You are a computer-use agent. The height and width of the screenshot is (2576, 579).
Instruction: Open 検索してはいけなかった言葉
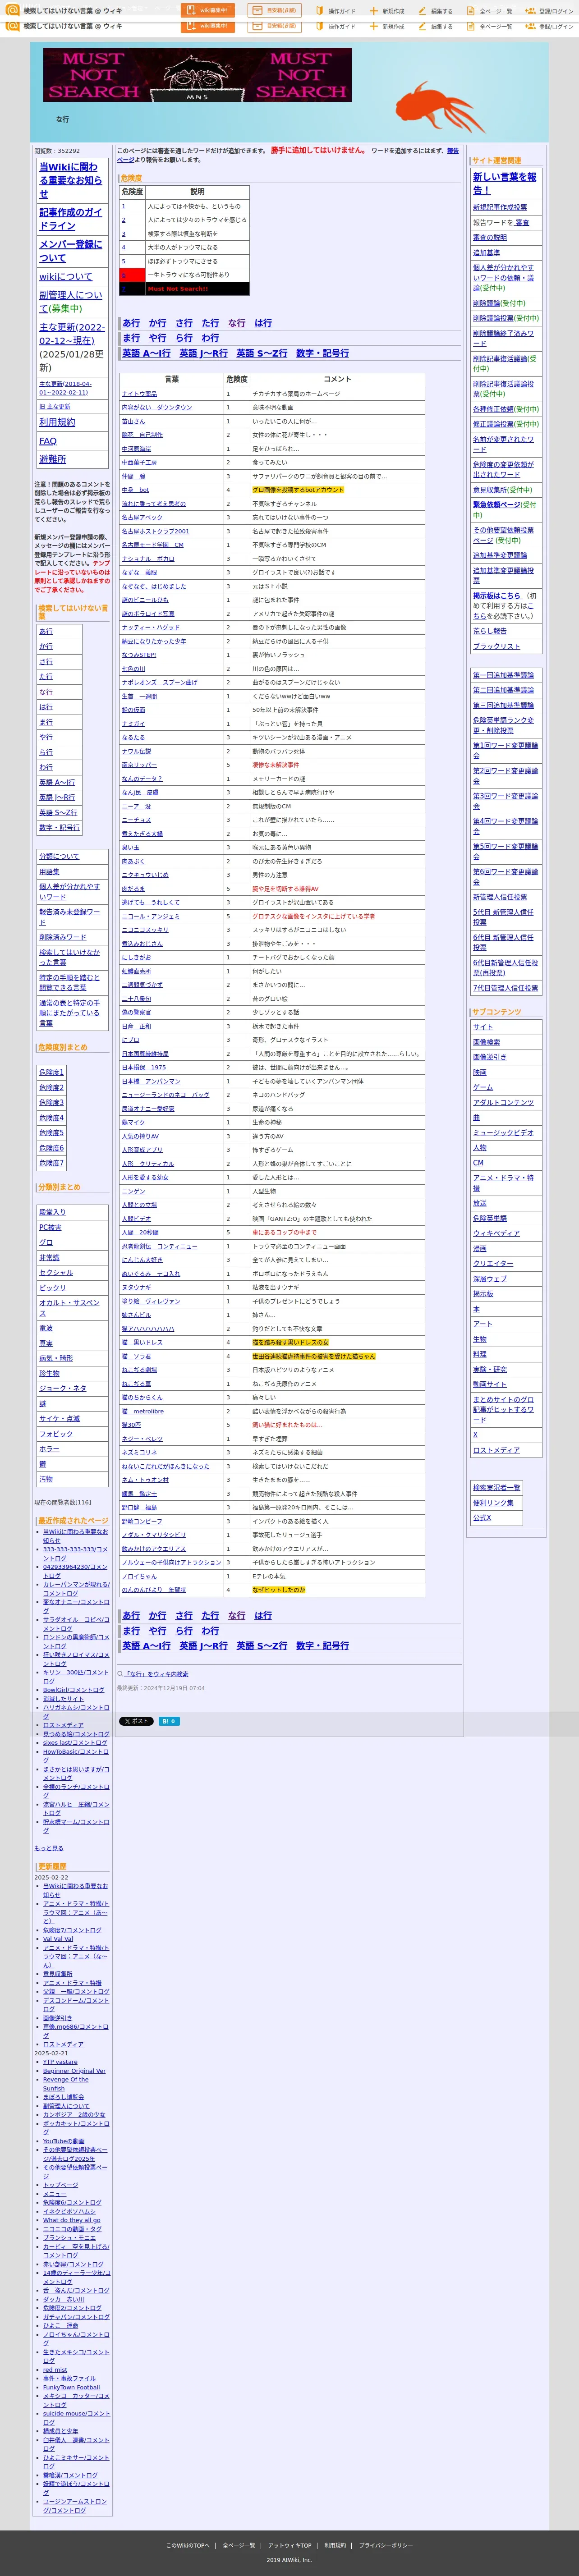(x=69, y=957)
